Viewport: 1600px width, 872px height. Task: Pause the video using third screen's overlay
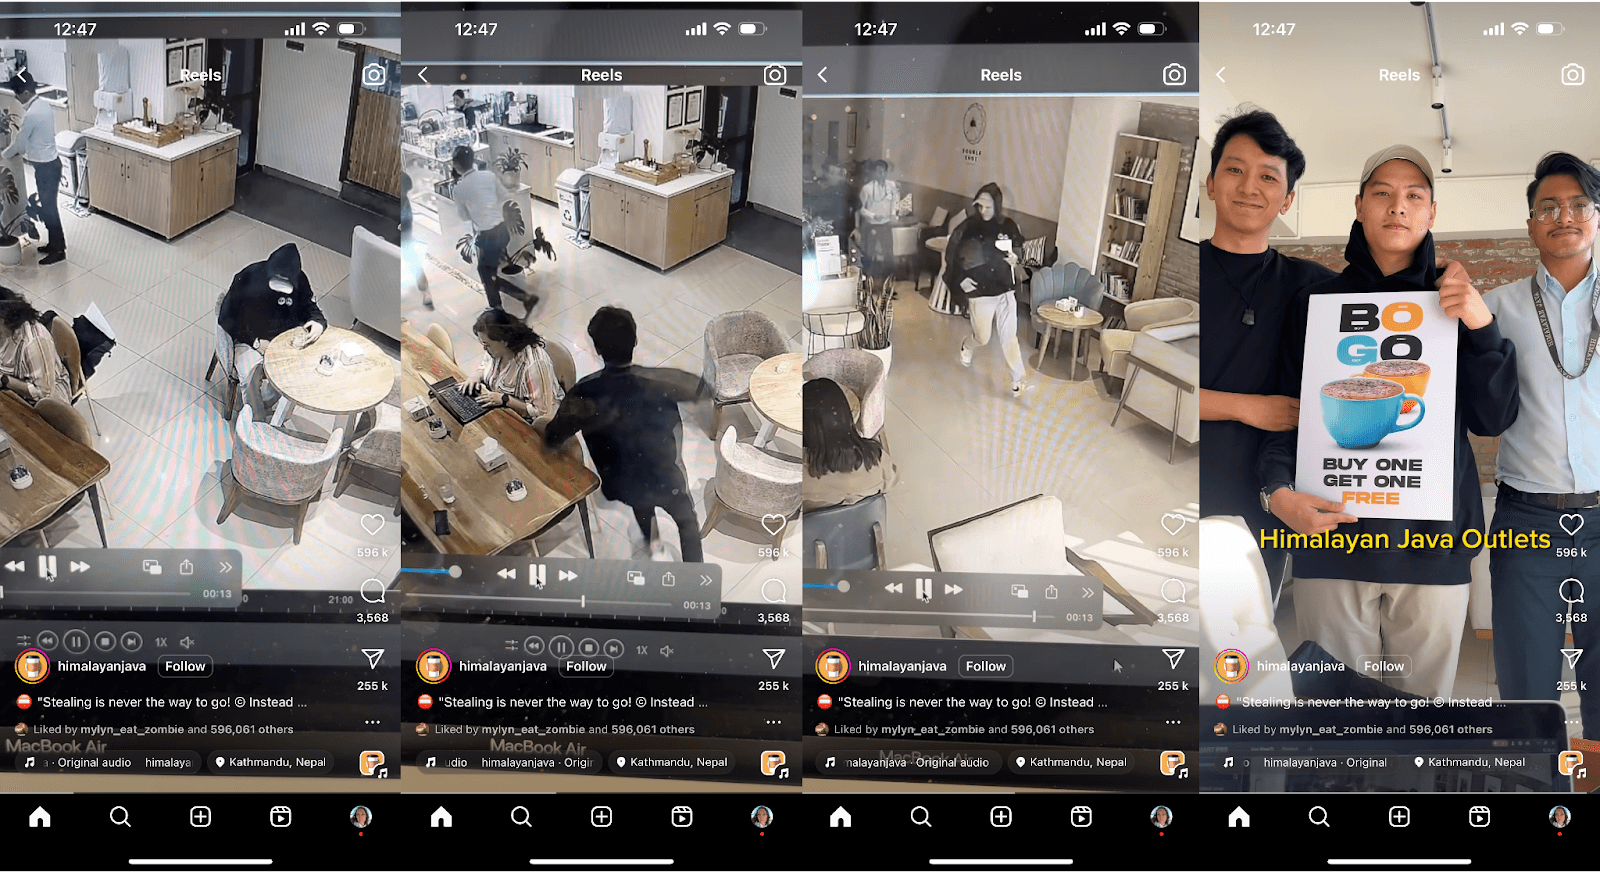pos(923,589)
